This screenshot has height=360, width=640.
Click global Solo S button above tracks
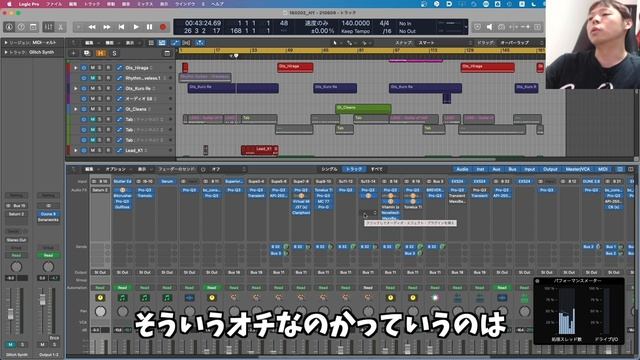pos(114,53)
